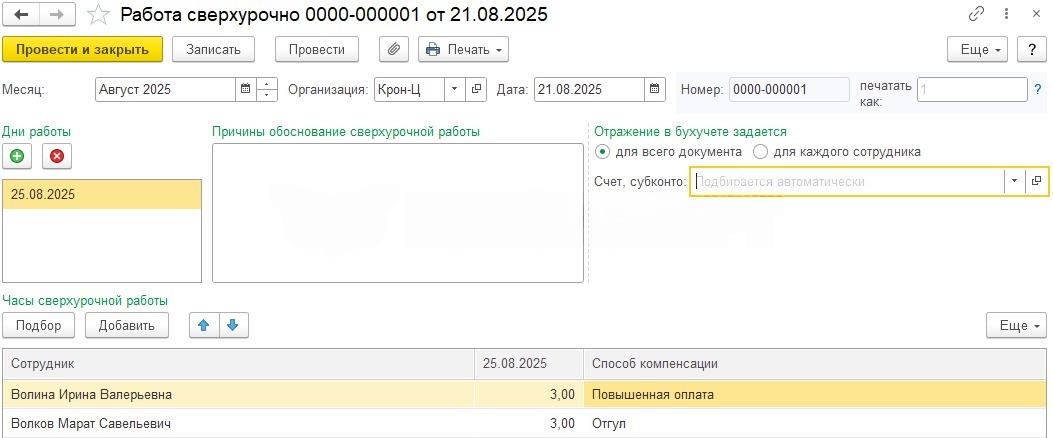Copy document link via chain icon
Image resolution: width=1053 pixels, height=438 pixels.
click(x=976, y=15)
